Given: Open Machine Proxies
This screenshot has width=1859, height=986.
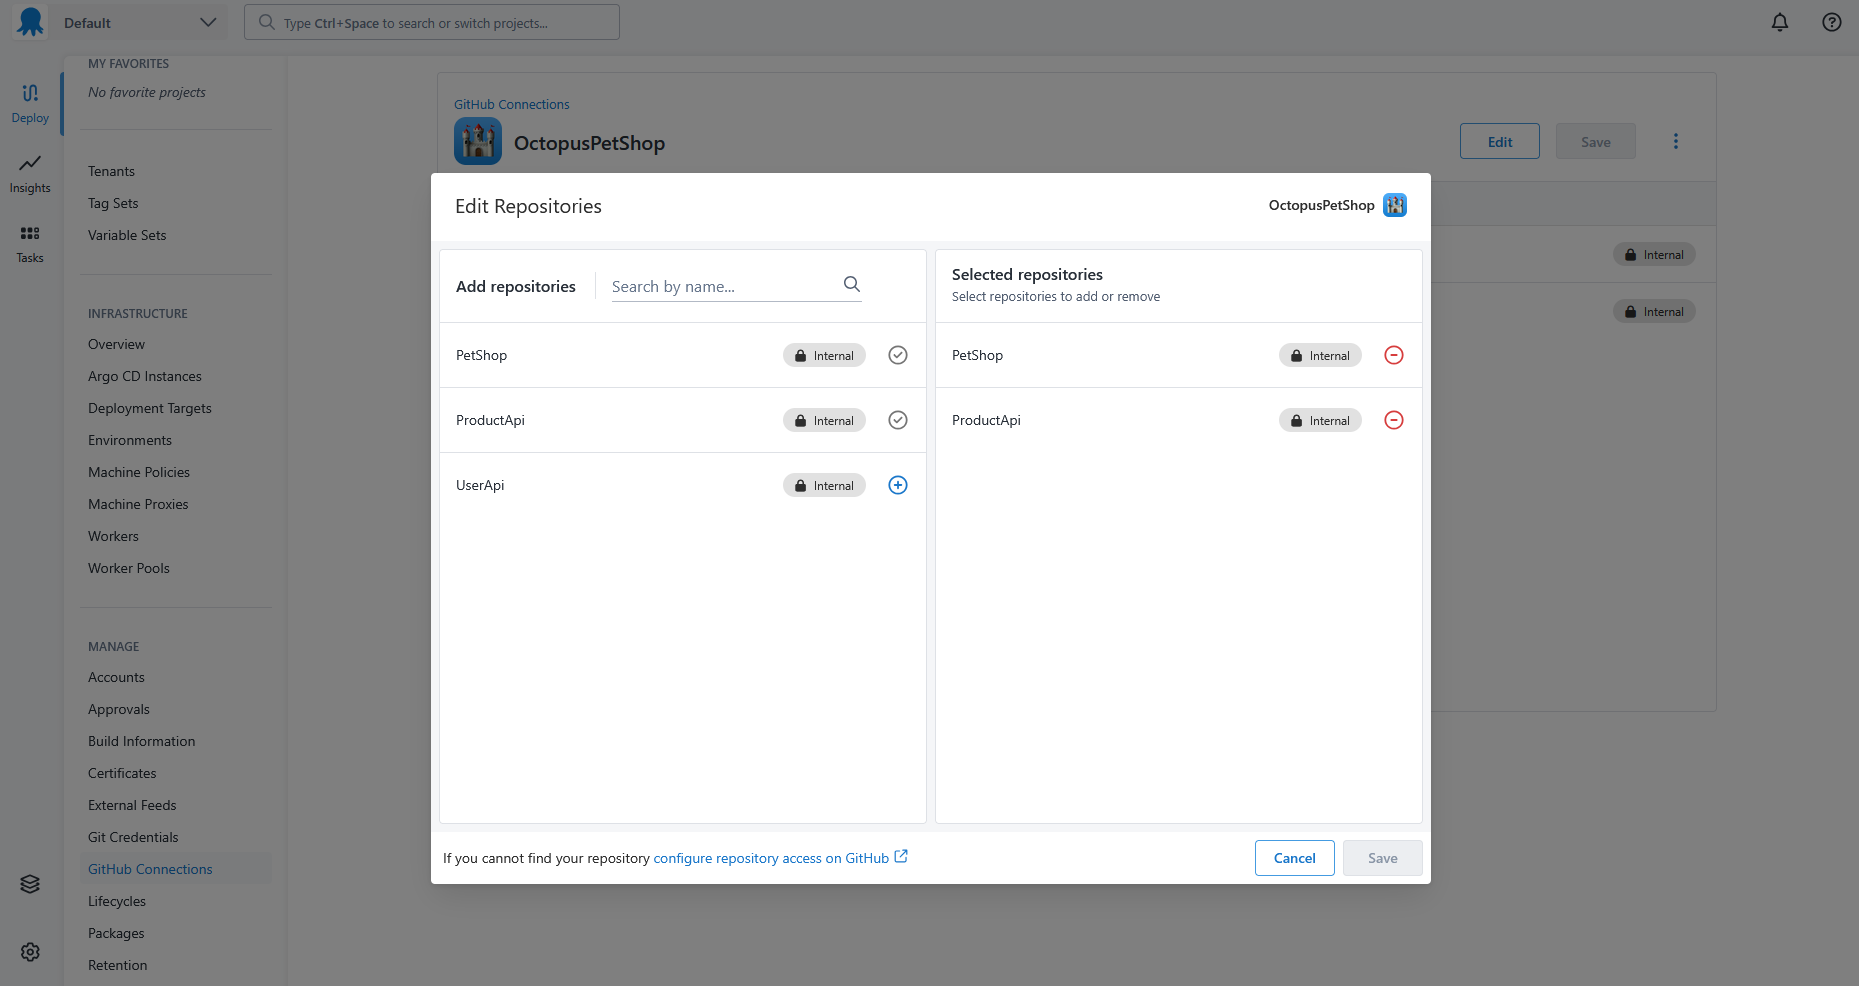Looking at the screenshot, I should (x=138, y=504).
